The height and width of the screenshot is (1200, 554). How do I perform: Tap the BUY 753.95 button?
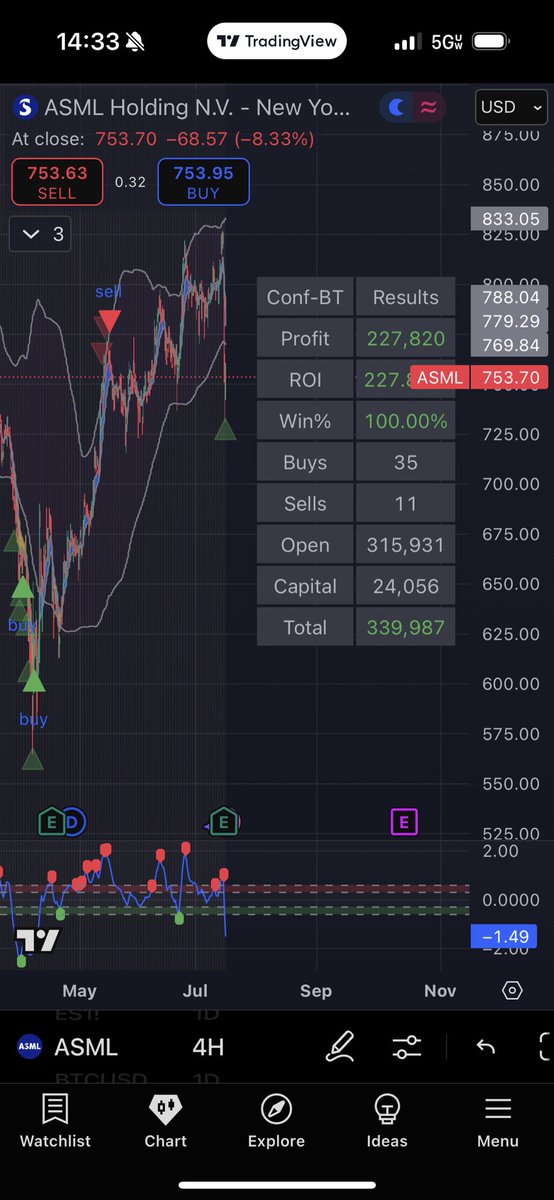point(203,182)
